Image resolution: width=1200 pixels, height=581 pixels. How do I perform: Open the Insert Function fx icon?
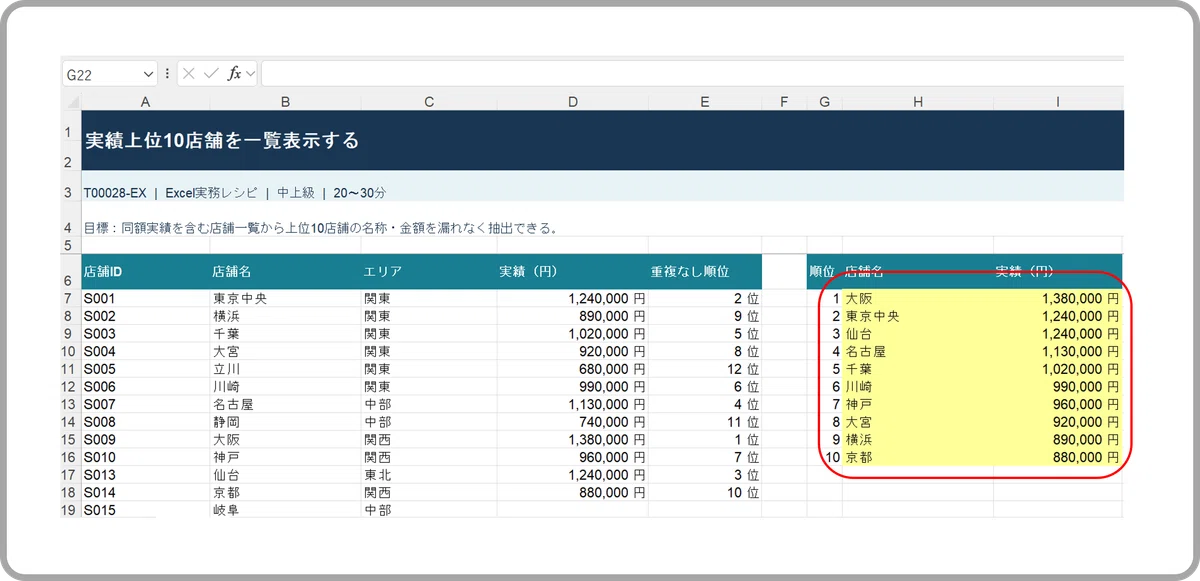coord(234,74)
